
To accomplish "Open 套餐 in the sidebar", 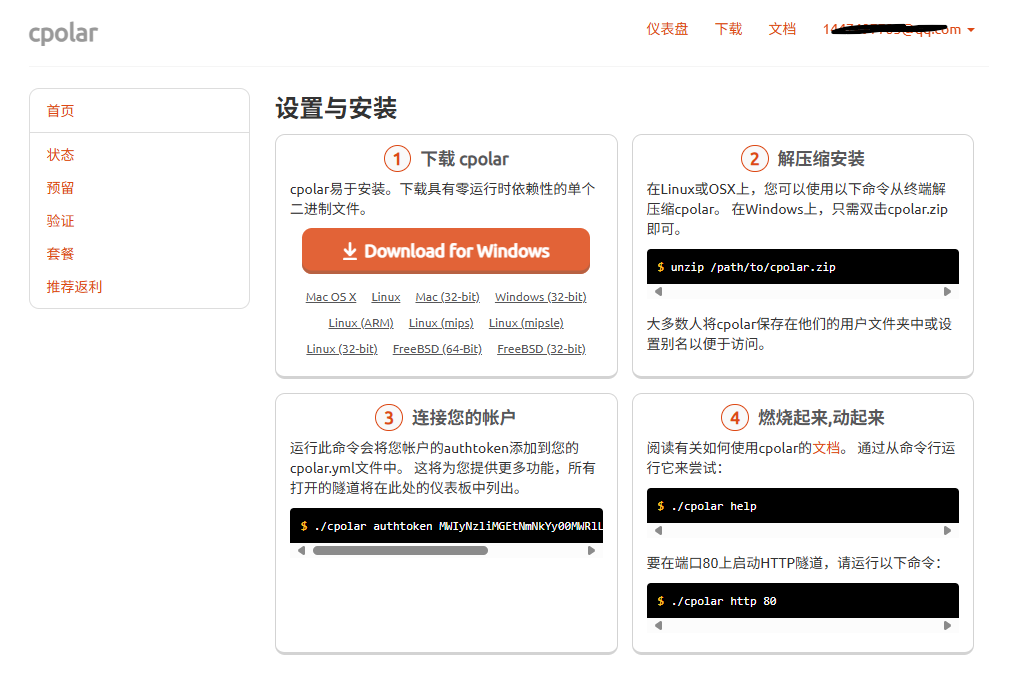I will pos(60,254).
